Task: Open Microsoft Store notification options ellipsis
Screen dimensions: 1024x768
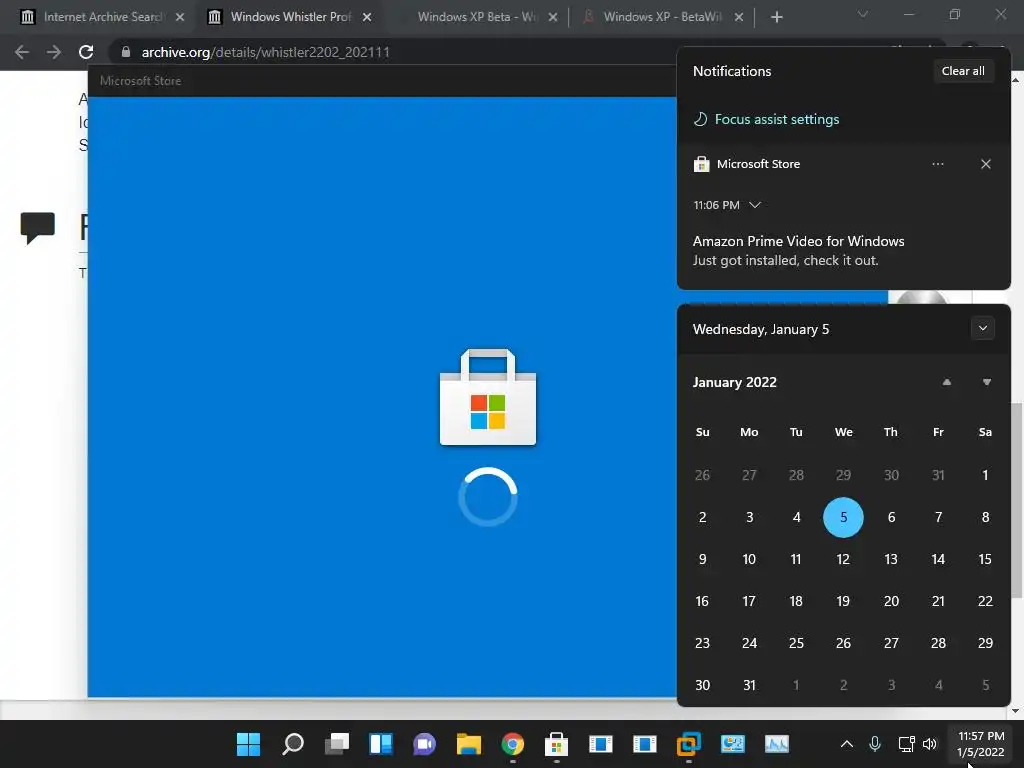Action: pyautogui.click(x=938, y=164)
